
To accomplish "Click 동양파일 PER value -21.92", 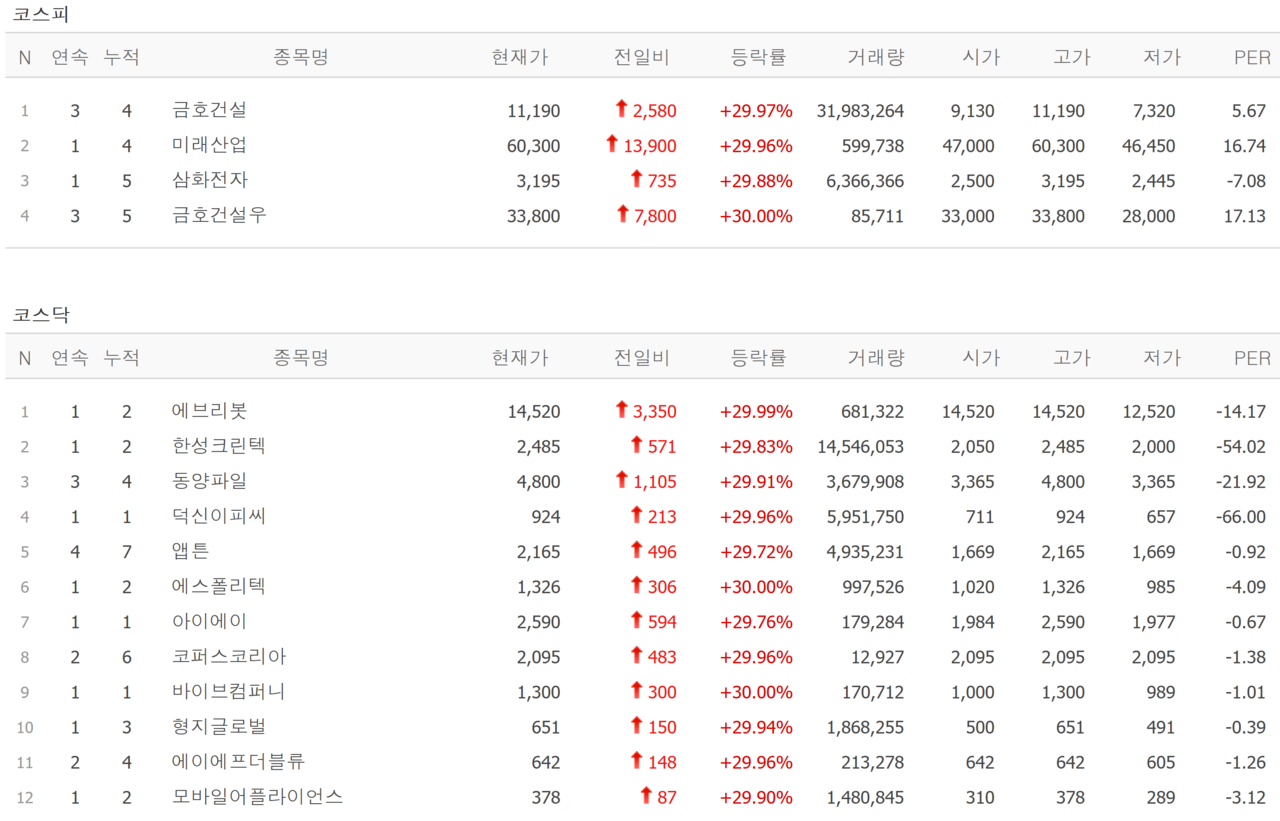I will point(1240,482).
